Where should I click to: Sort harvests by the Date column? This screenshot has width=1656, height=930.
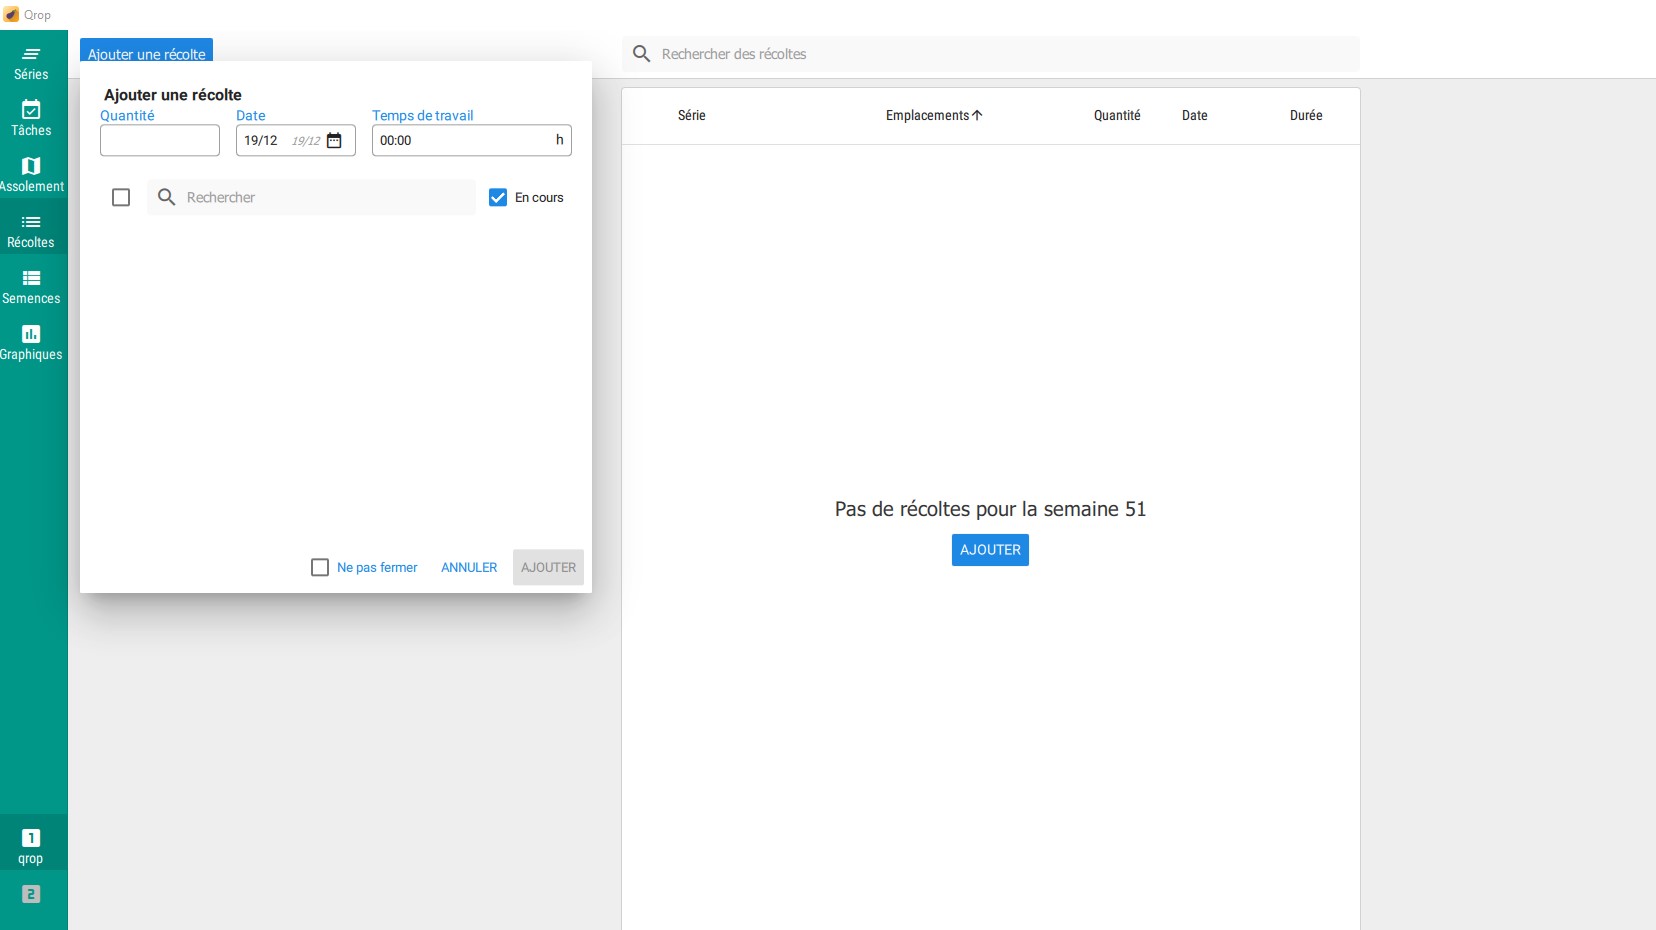click(1194, 116)
